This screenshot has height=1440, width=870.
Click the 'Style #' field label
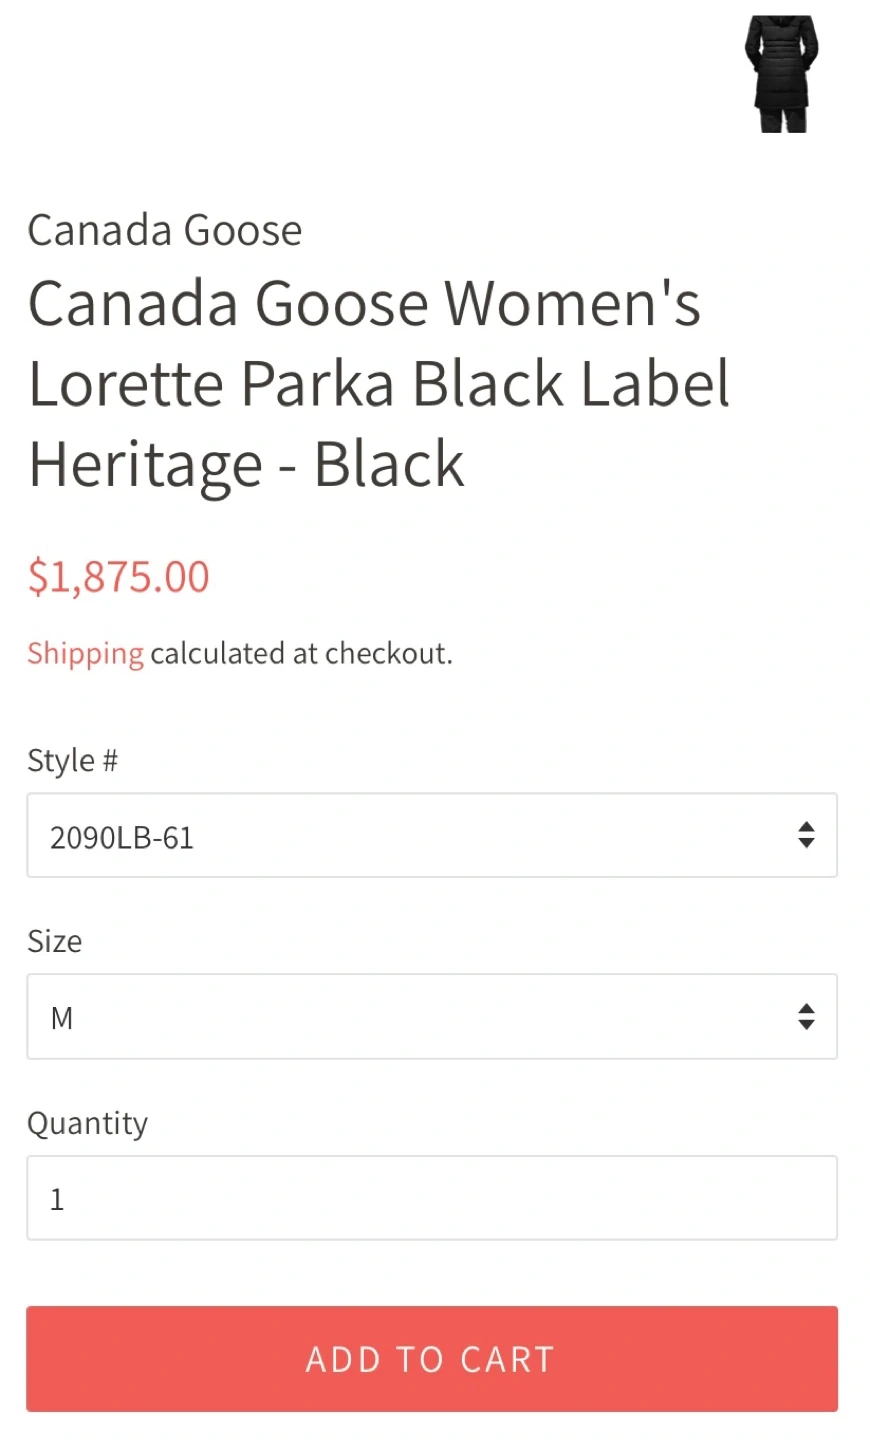point(72,761)
